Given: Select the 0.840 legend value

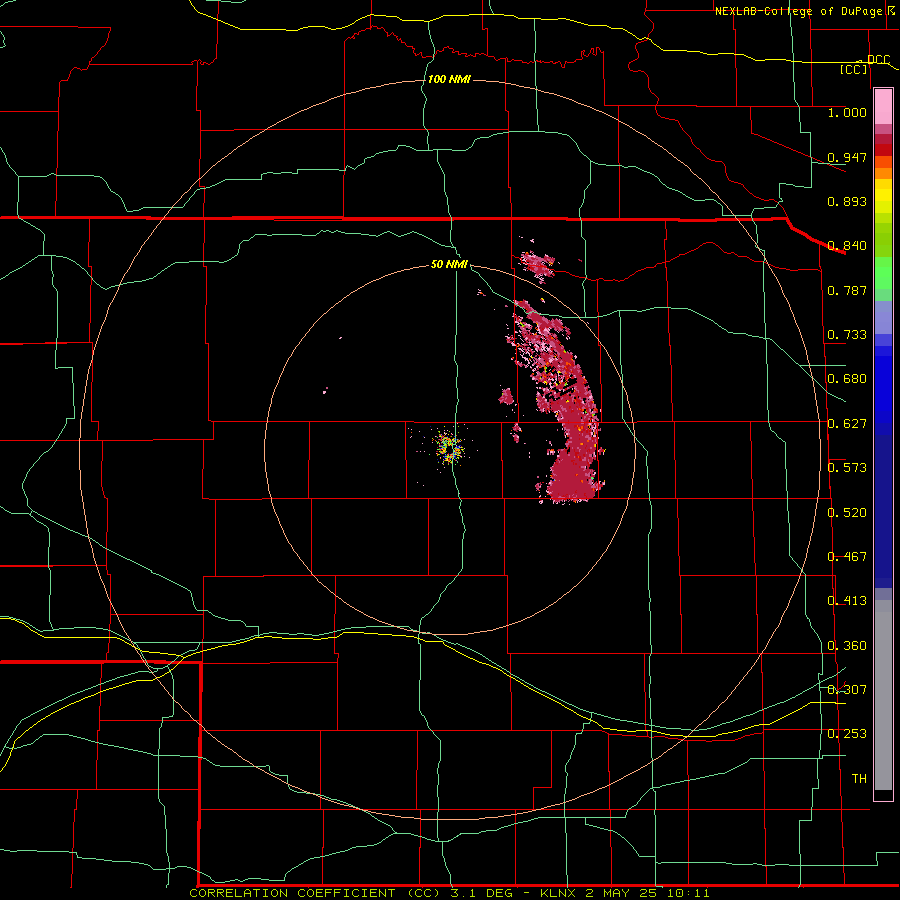Looking at the screenshot, I should pyautogui.click(x=847, y=246).
